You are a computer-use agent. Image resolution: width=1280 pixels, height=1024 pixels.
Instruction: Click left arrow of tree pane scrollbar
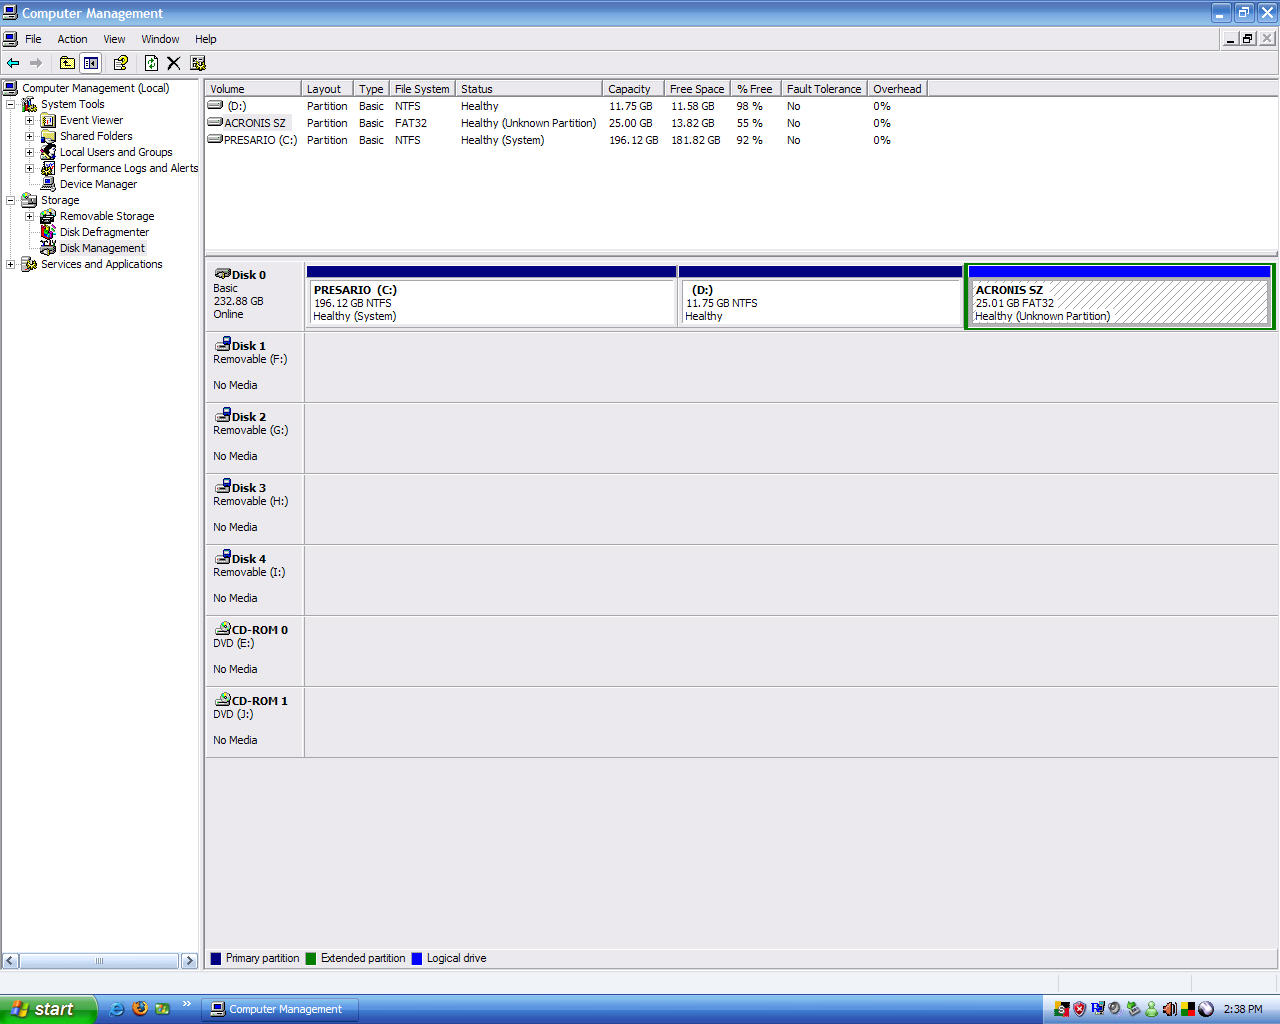[x=10, y=961]
